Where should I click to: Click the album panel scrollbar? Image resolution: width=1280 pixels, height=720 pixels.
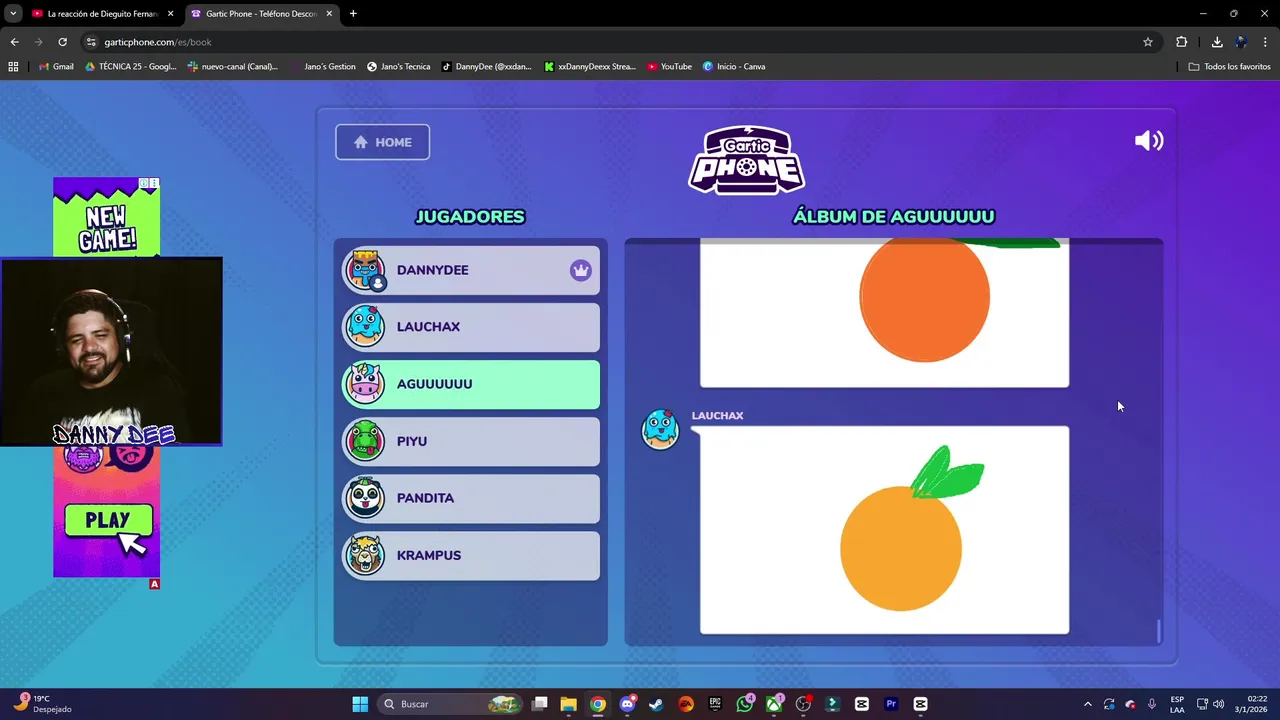coord(1159,631)
